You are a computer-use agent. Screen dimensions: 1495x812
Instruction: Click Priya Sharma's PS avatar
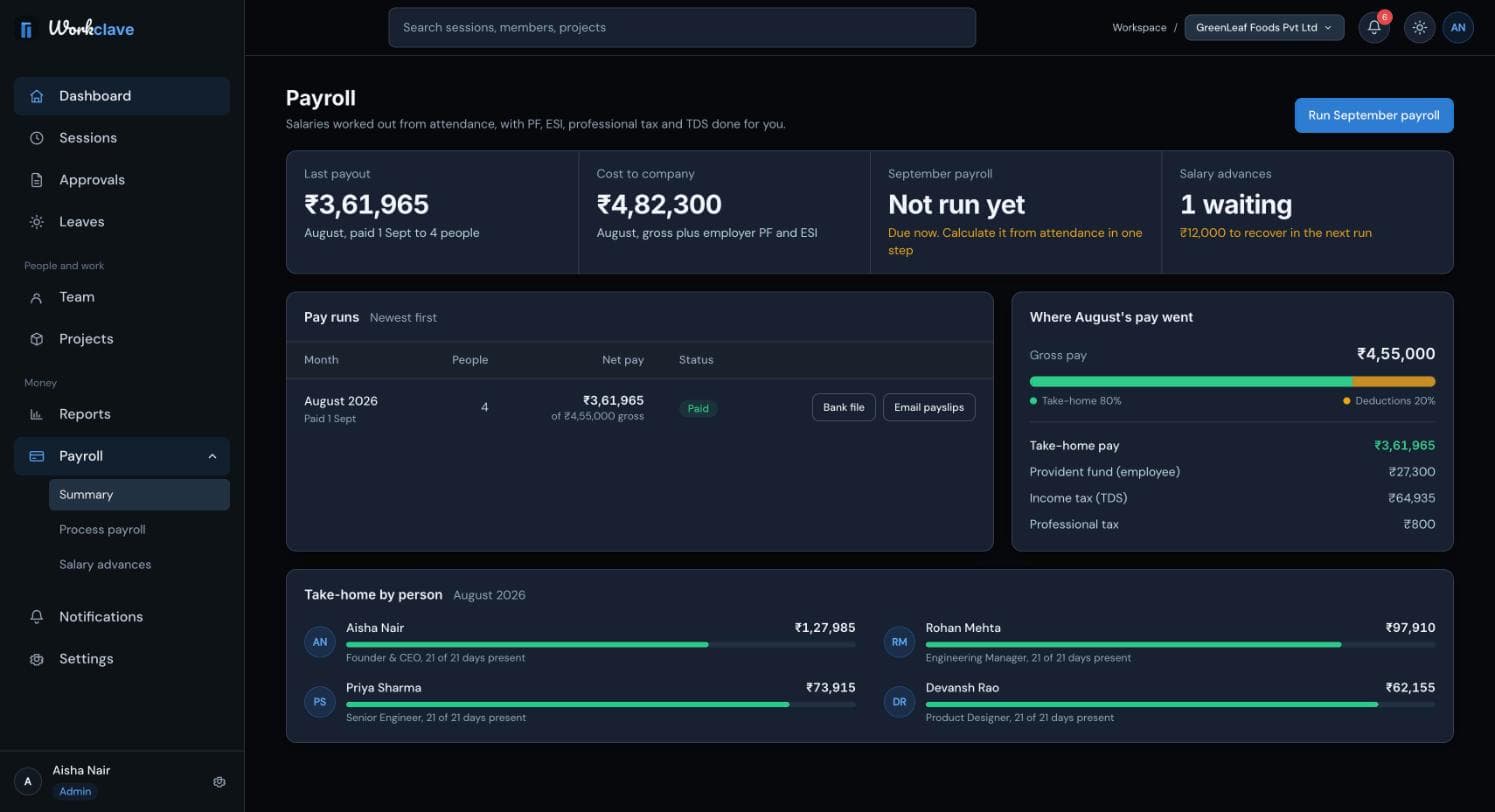[x=320, y=702]
